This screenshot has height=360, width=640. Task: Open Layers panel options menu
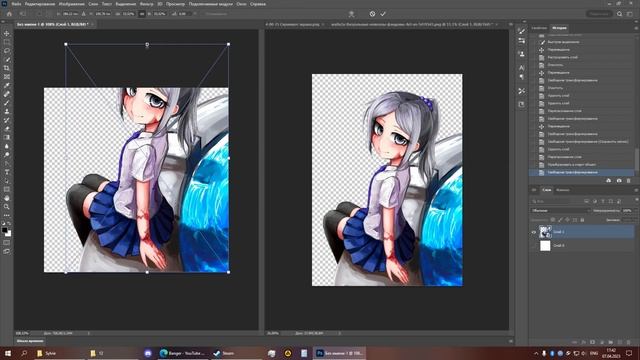point(636,190)
